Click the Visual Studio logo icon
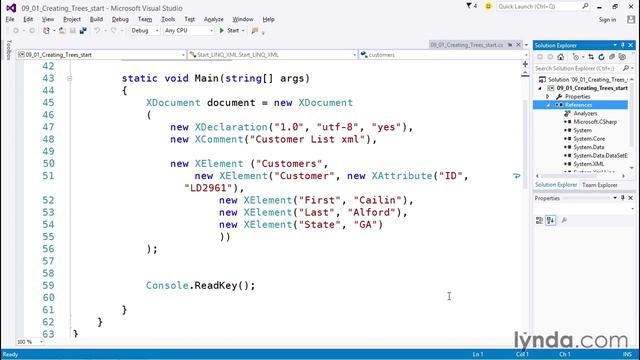The height and width of the screenshot is (360, 640). click(11, 8)
